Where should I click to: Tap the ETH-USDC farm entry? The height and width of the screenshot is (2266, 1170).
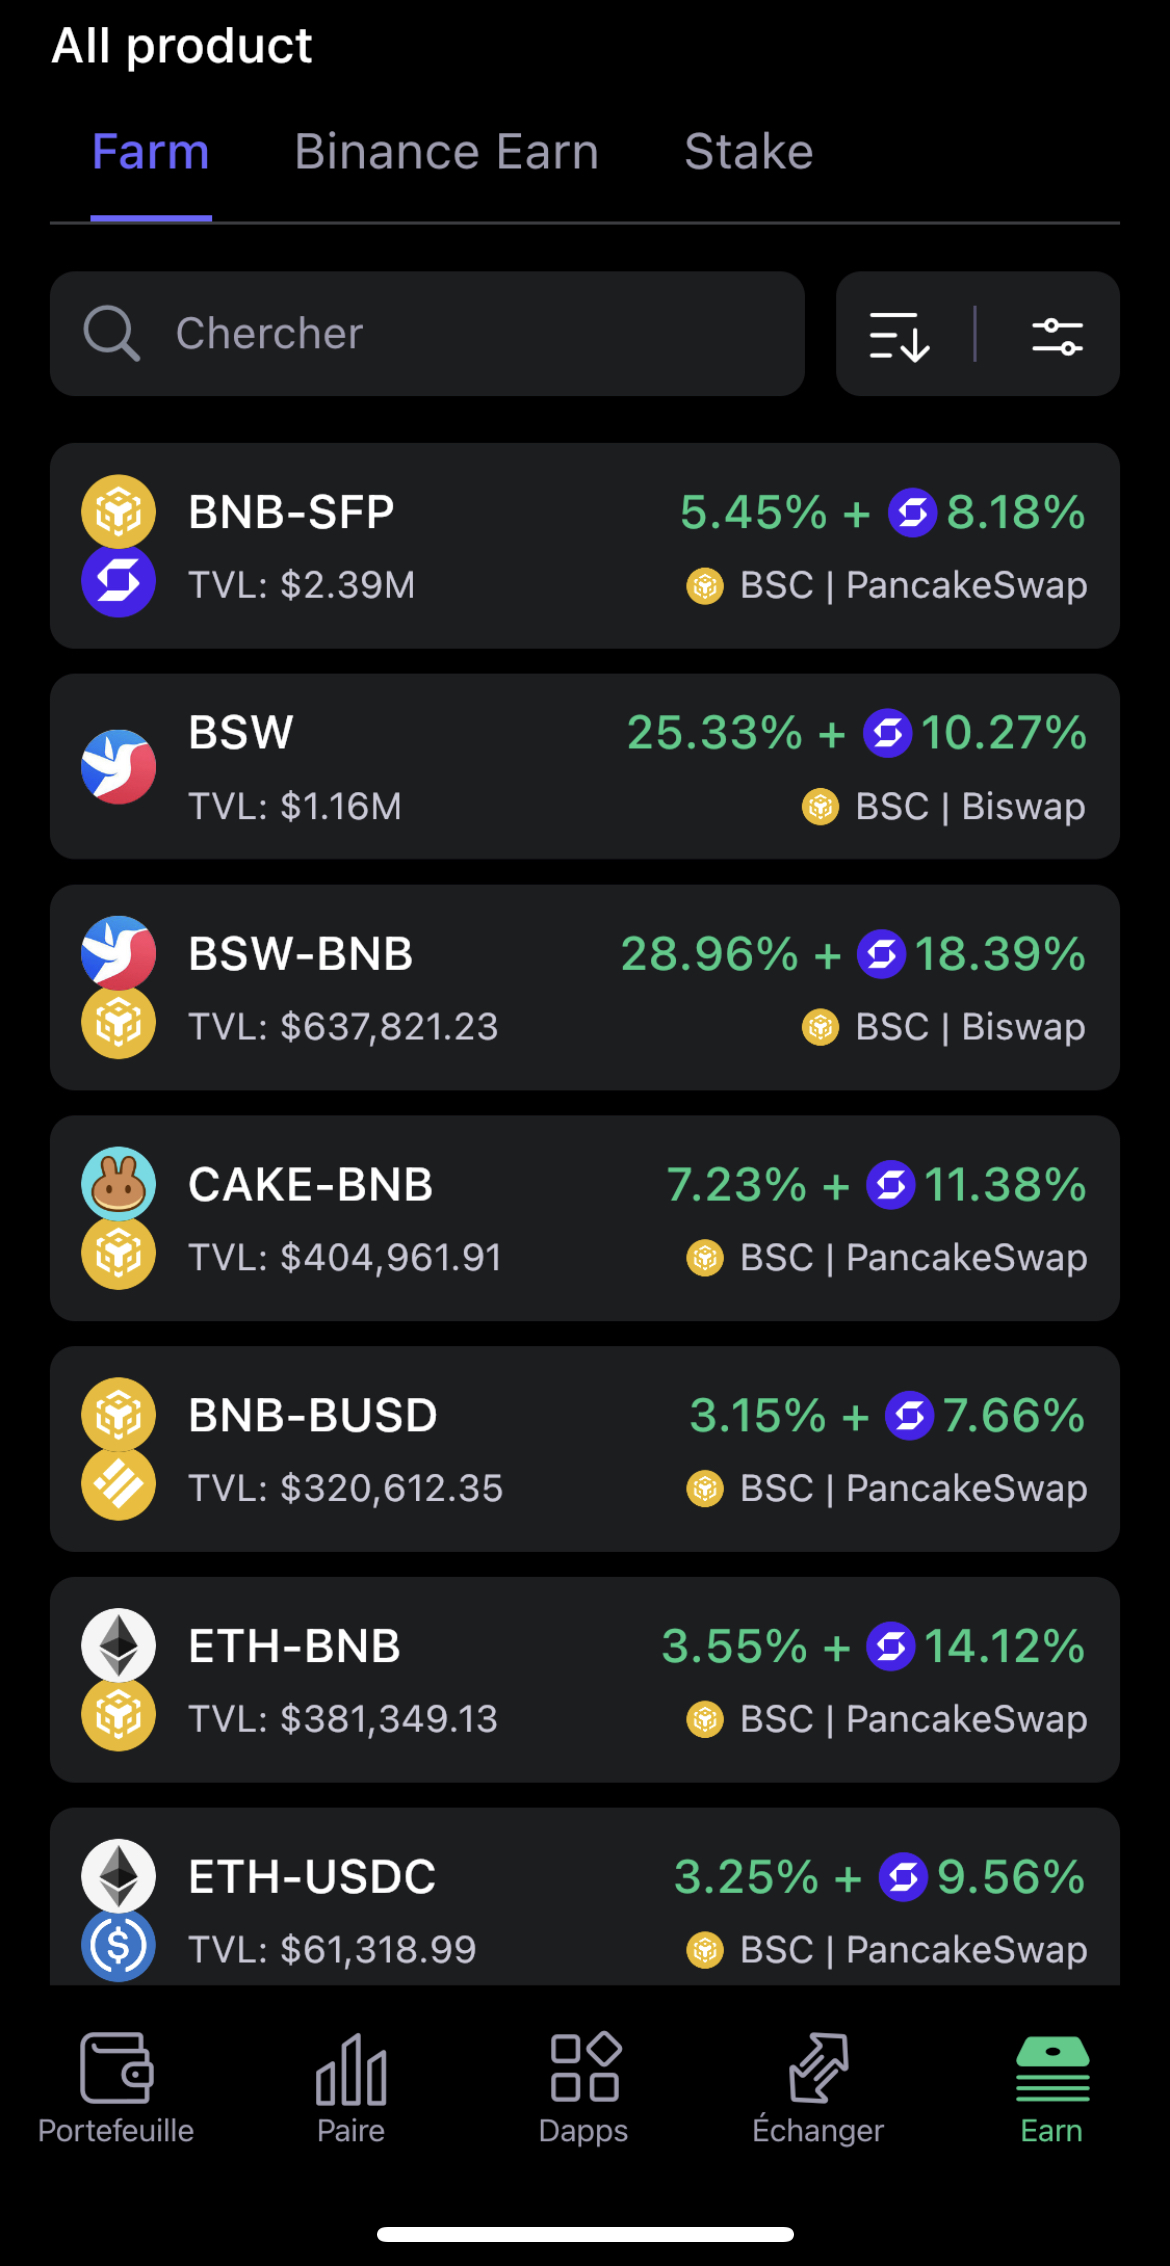click(x=585, y=1900)
